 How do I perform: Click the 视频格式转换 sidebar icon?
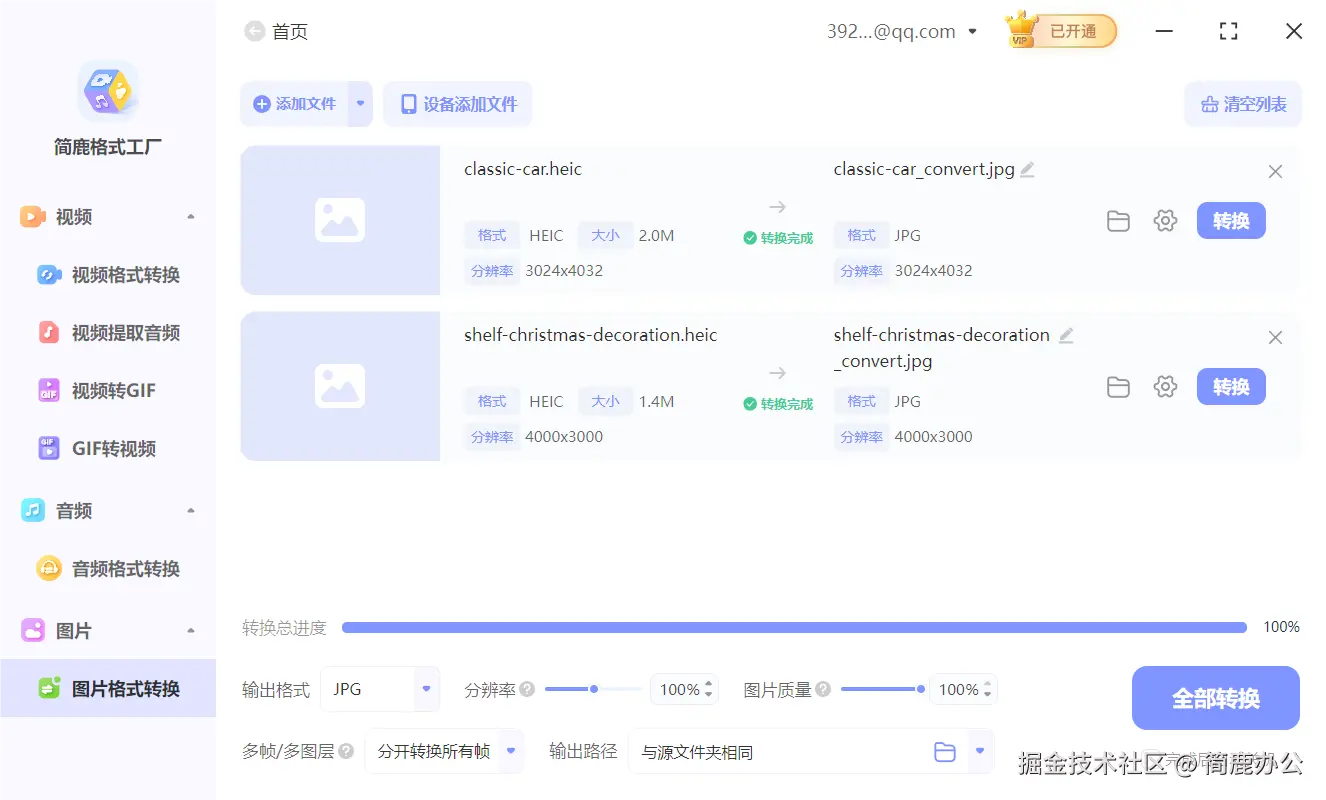pos(49,274)
